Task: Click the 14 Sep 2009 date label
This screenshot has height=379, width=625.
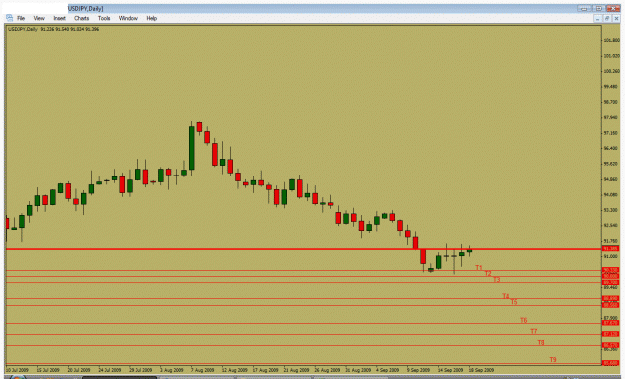Action: (x=450, y=370)
